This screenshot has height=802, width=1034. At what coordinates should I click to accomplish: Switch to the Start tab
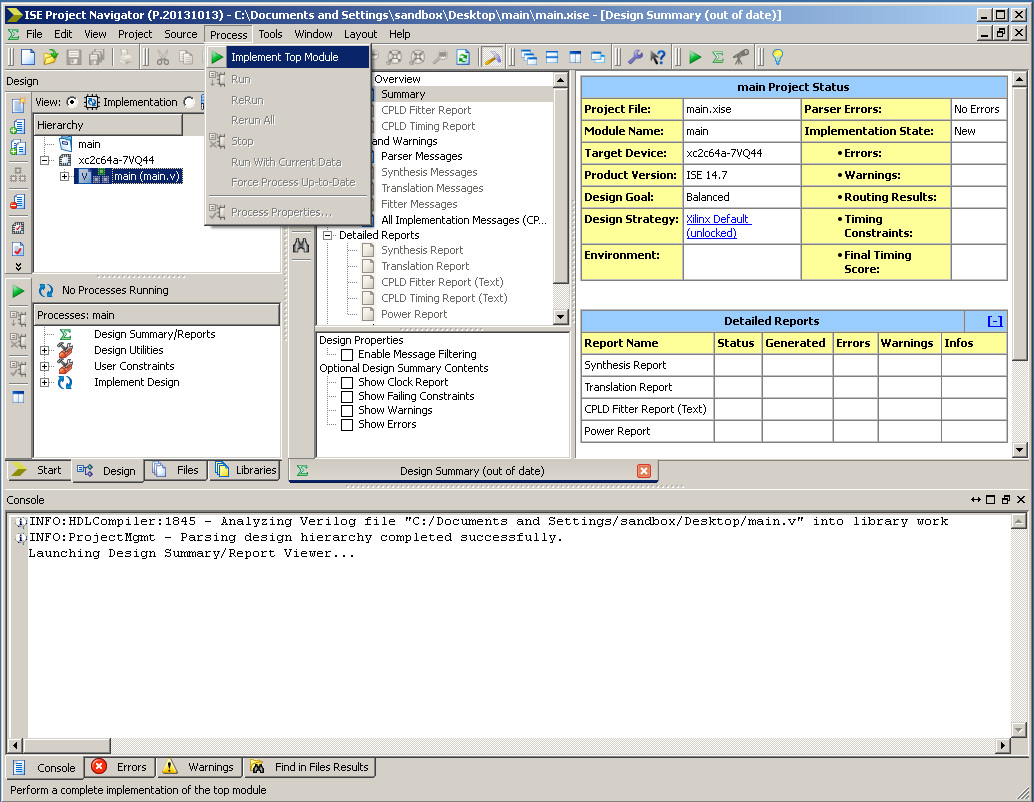[x=38, y=470]
